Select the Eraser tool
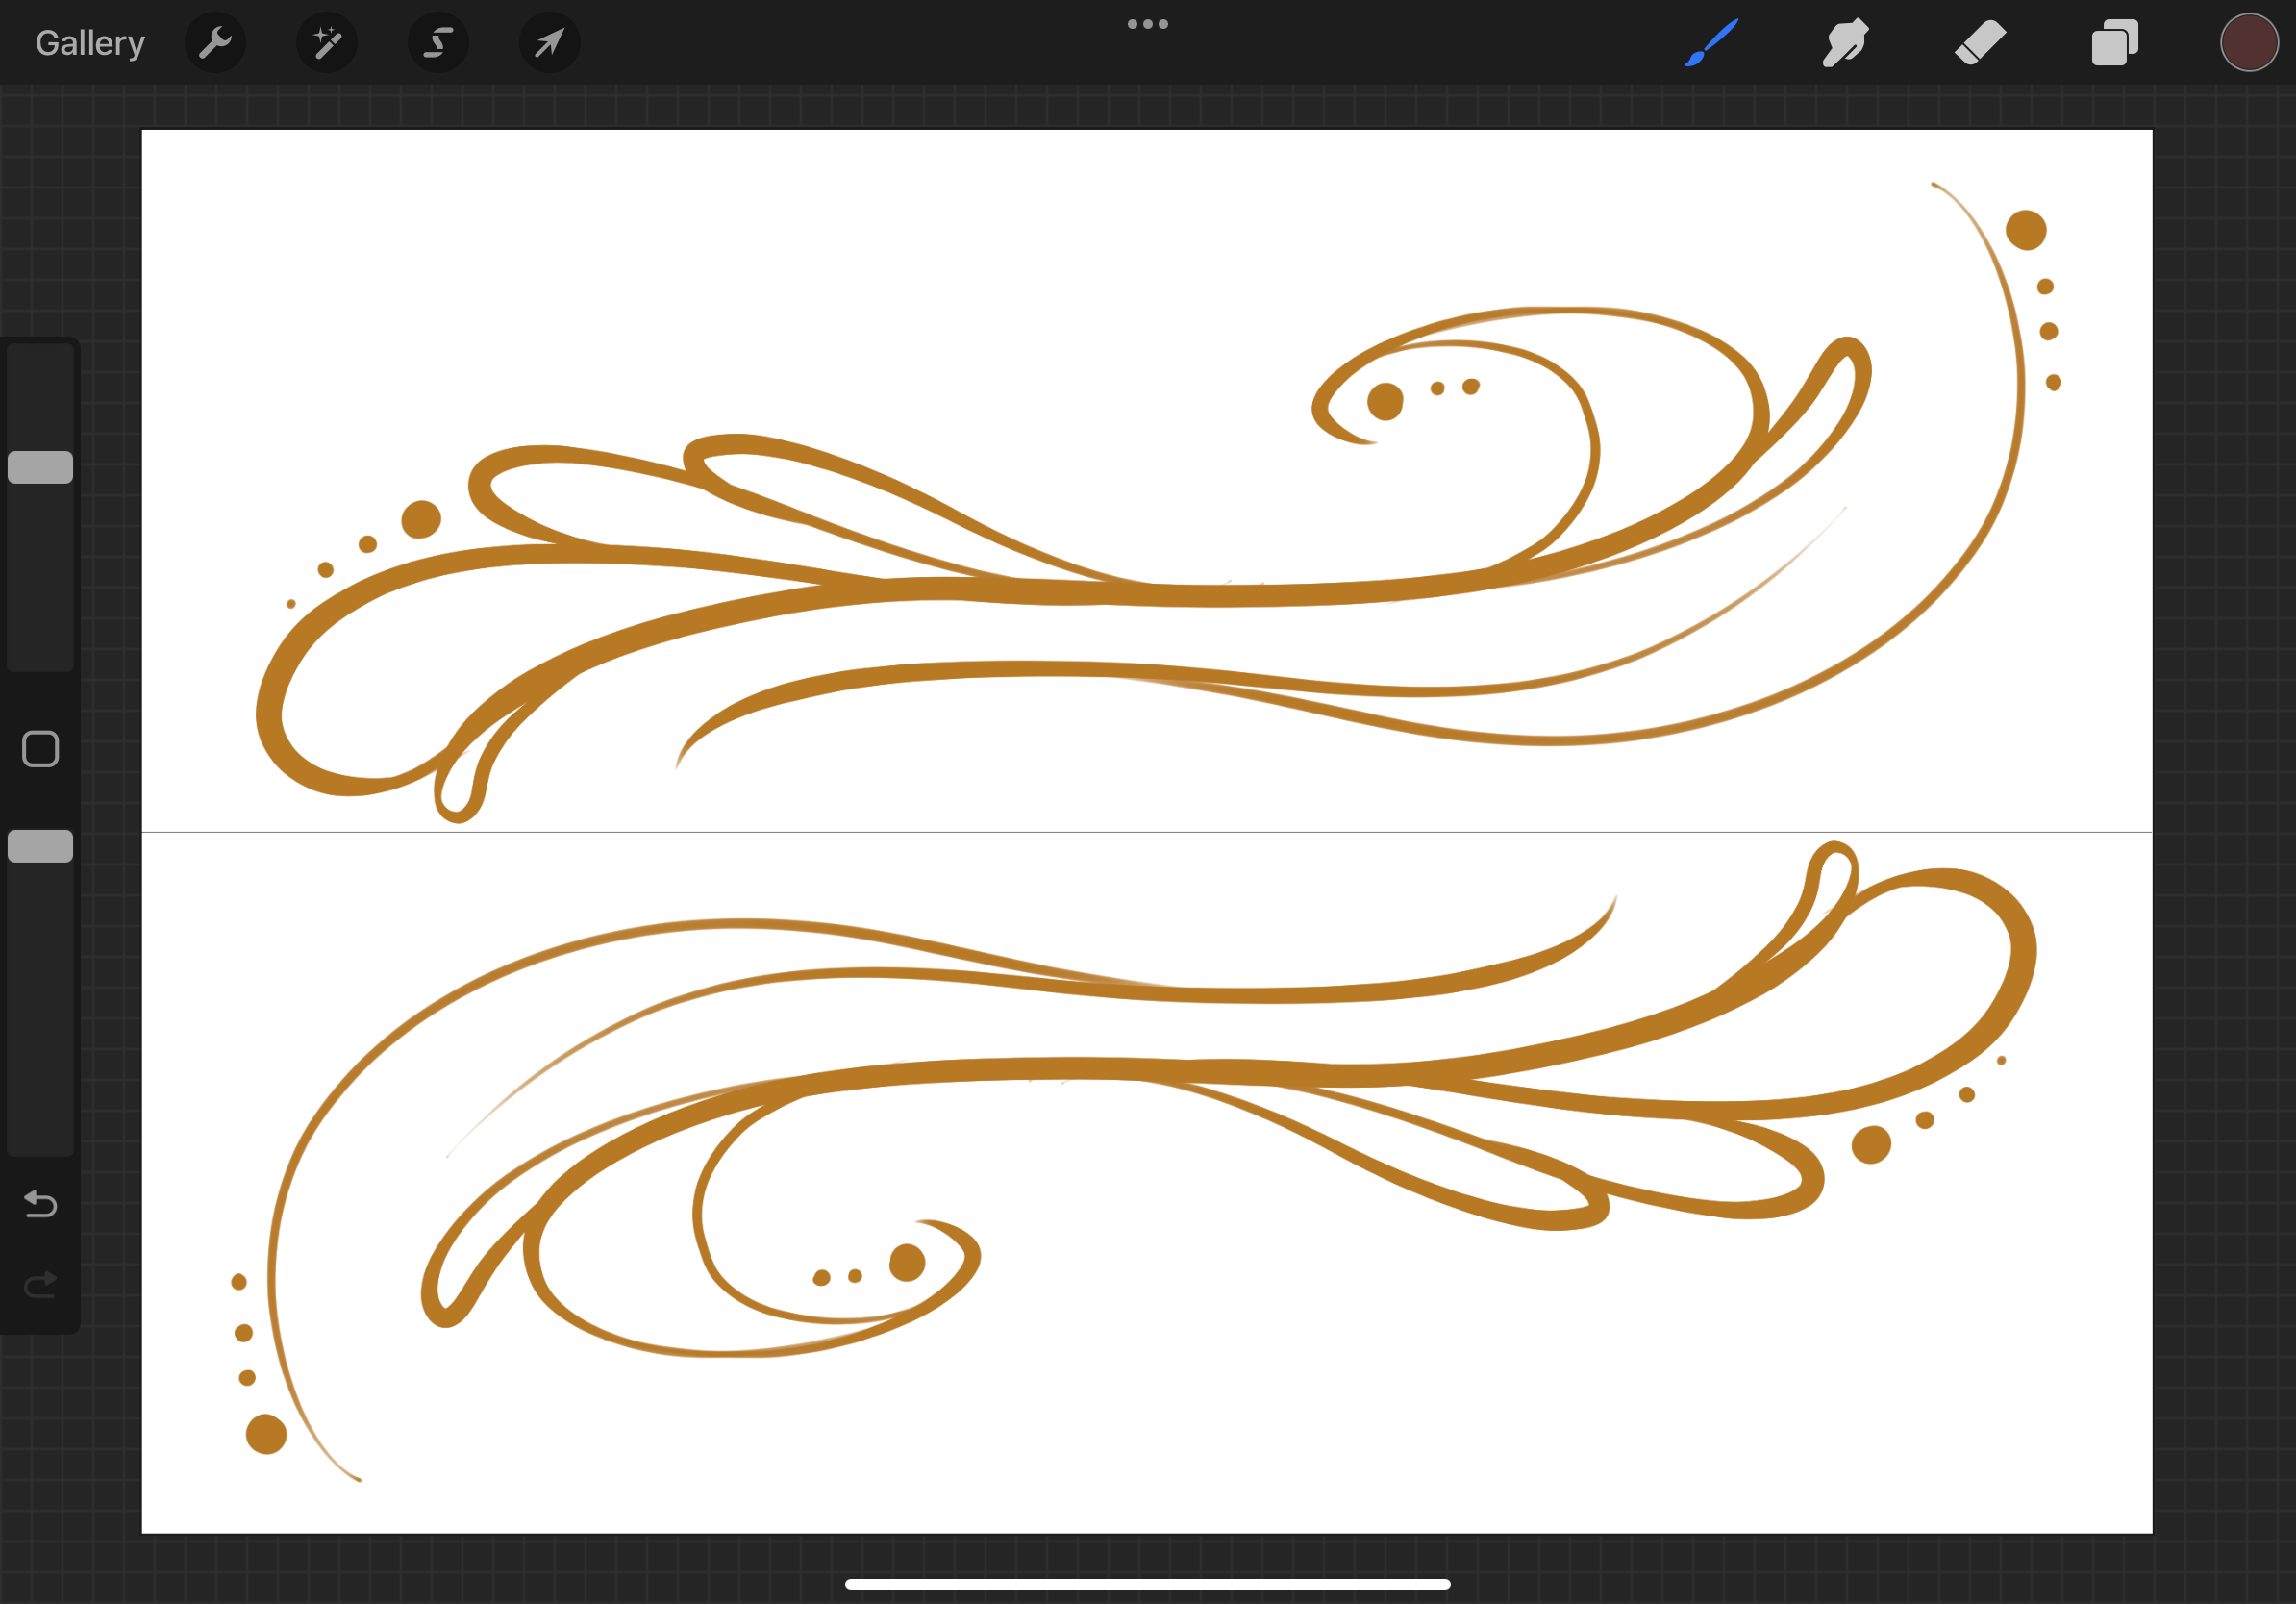 (1980, 43)
